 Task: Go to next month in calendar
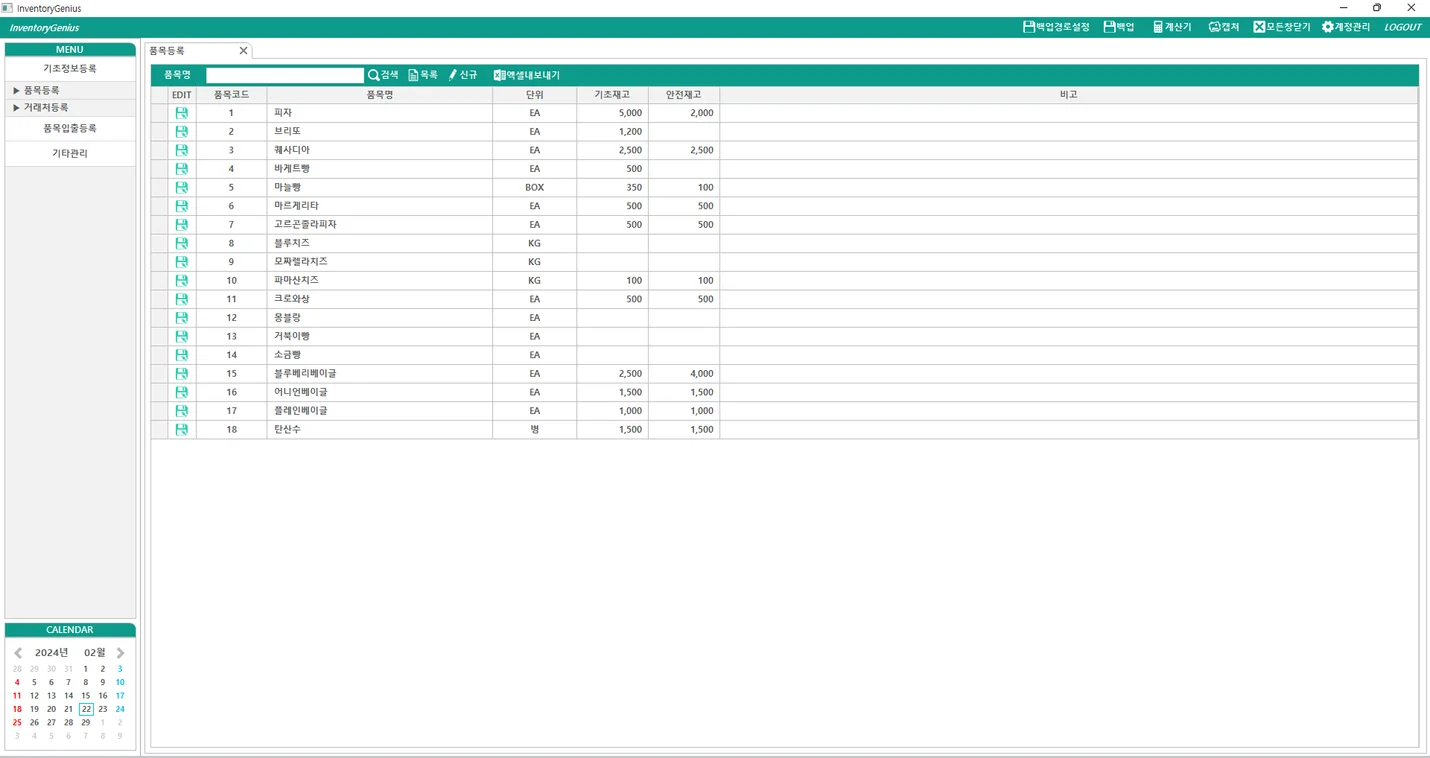tap(121, 653)
